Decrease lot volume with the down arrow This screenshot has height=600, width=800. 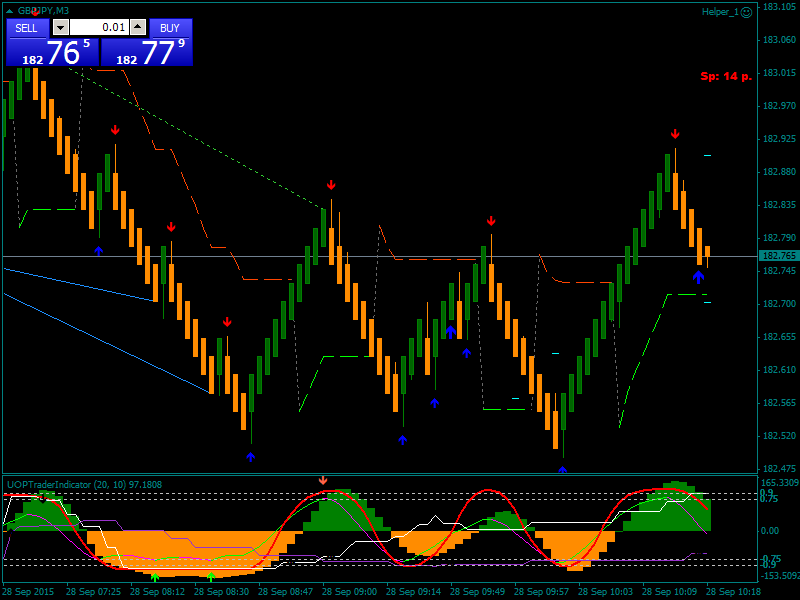click(61, 28)
